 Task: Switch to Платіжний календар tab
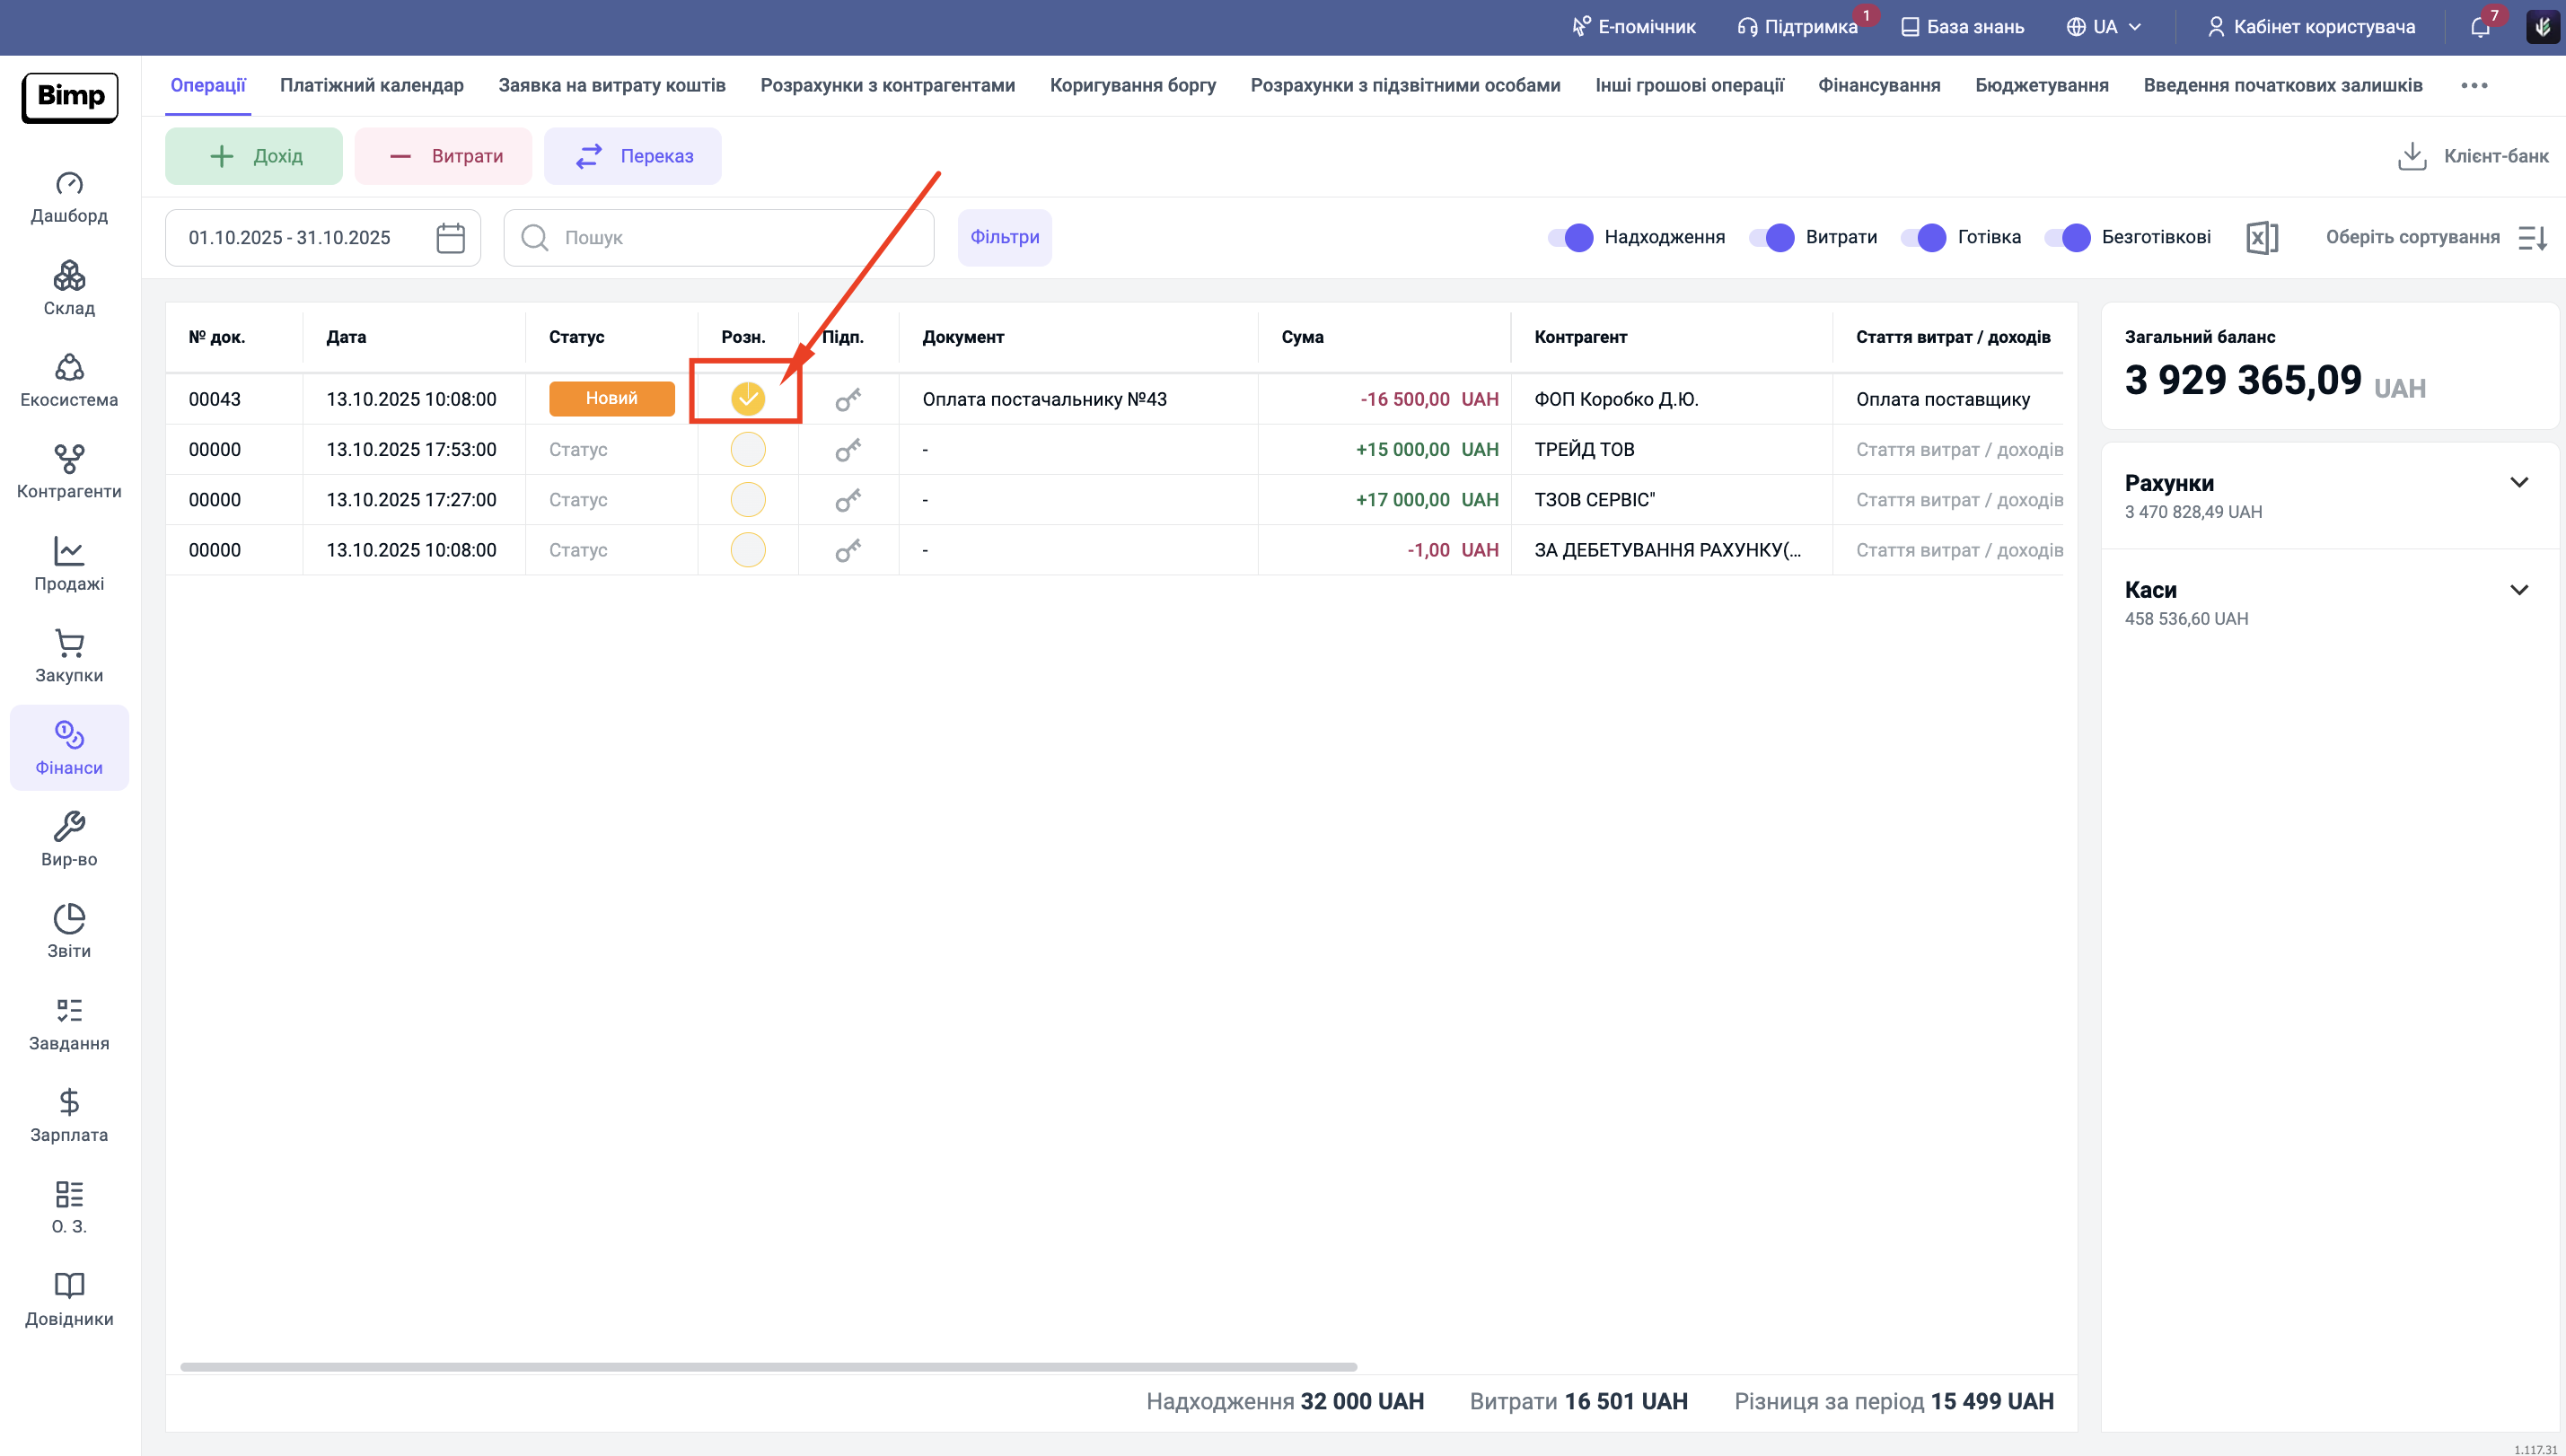(371, 85)
